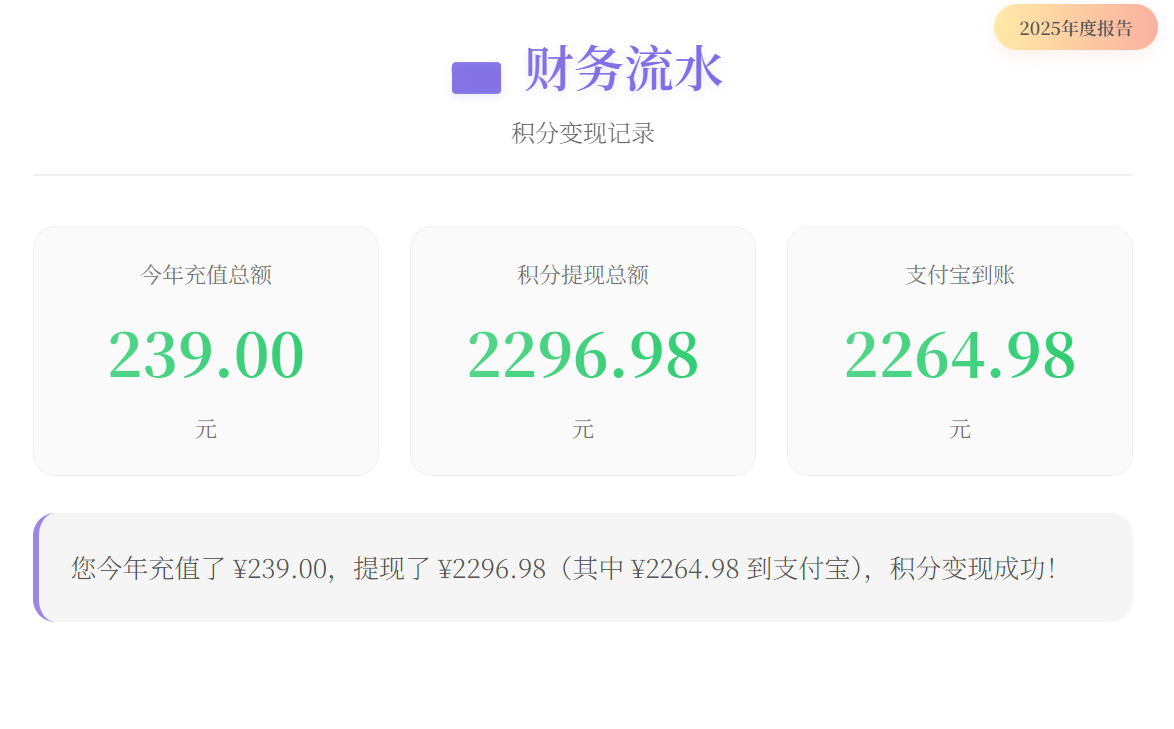This screenshot has height=729, width=1174.
Task: Click 元 under the 239.00 figure
Action: pos(206,430)
